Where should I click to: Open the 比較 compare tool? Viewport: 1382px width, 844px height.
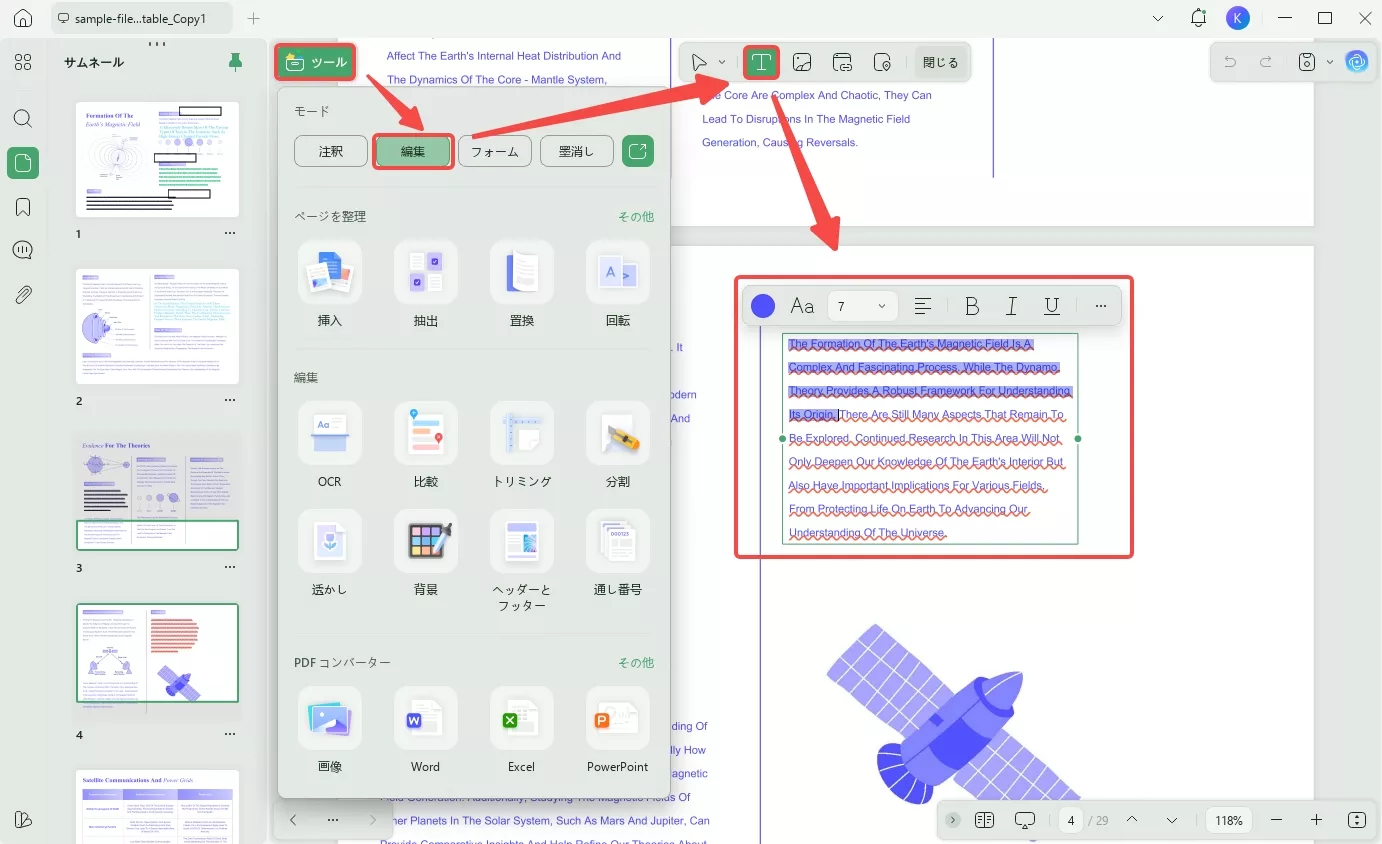(426, 446)
